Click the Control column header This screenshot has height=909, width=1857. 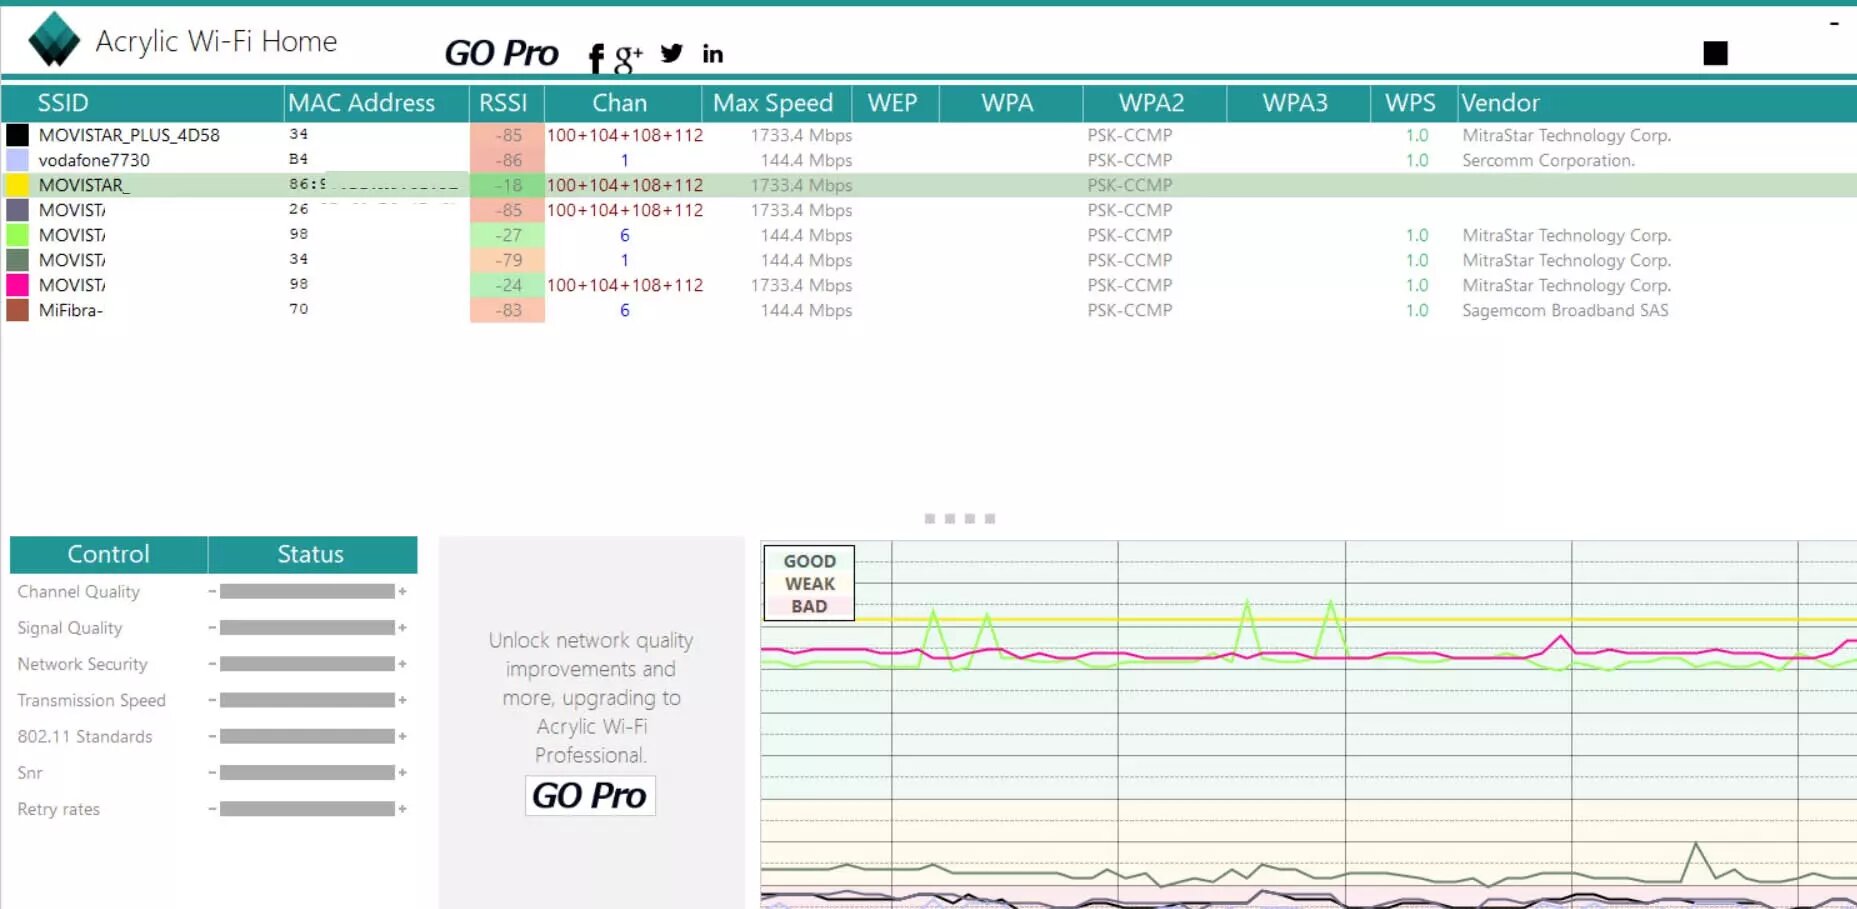[x=108, y=554]
